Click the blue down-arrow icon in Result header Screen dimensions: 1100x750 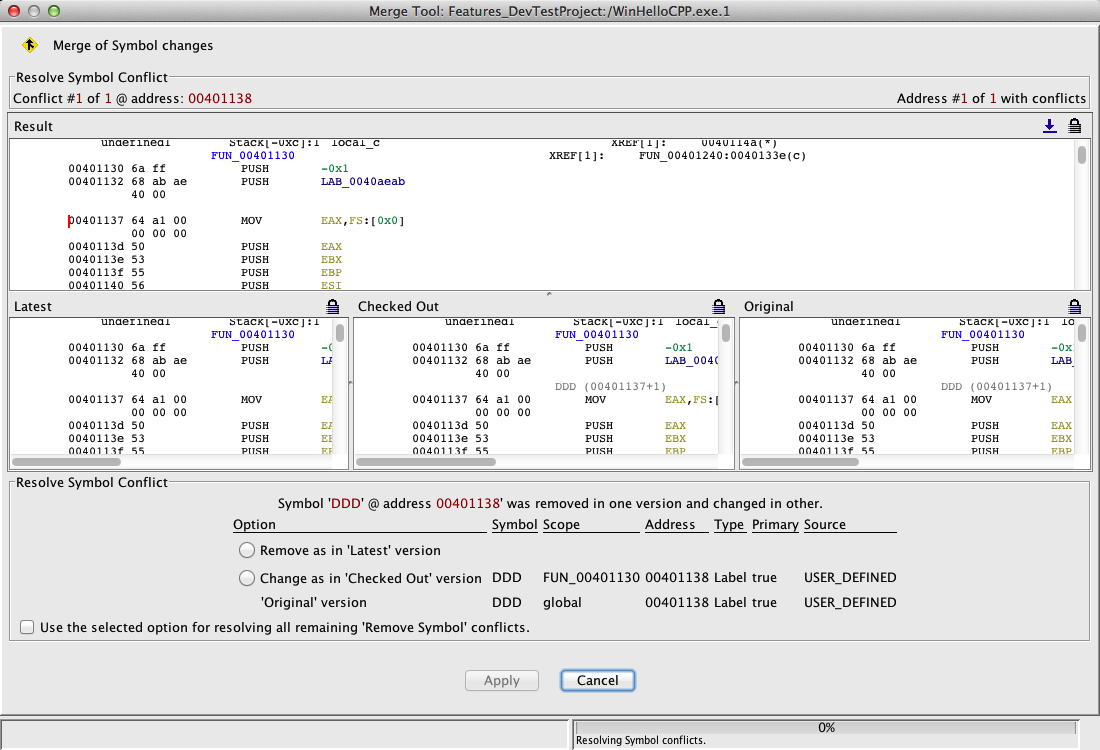click(x=1049, y=126)
